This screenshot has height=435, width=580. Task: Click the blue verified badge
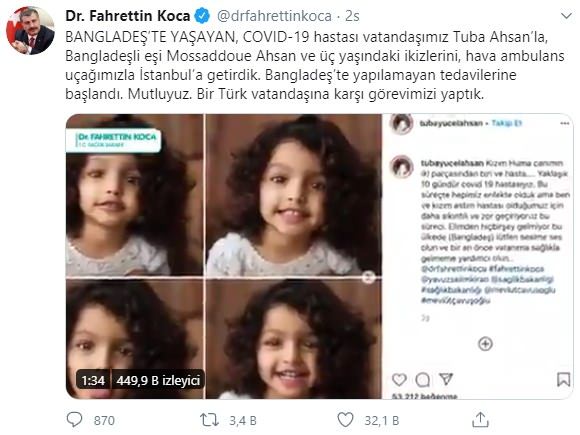[x=202, y=16]
